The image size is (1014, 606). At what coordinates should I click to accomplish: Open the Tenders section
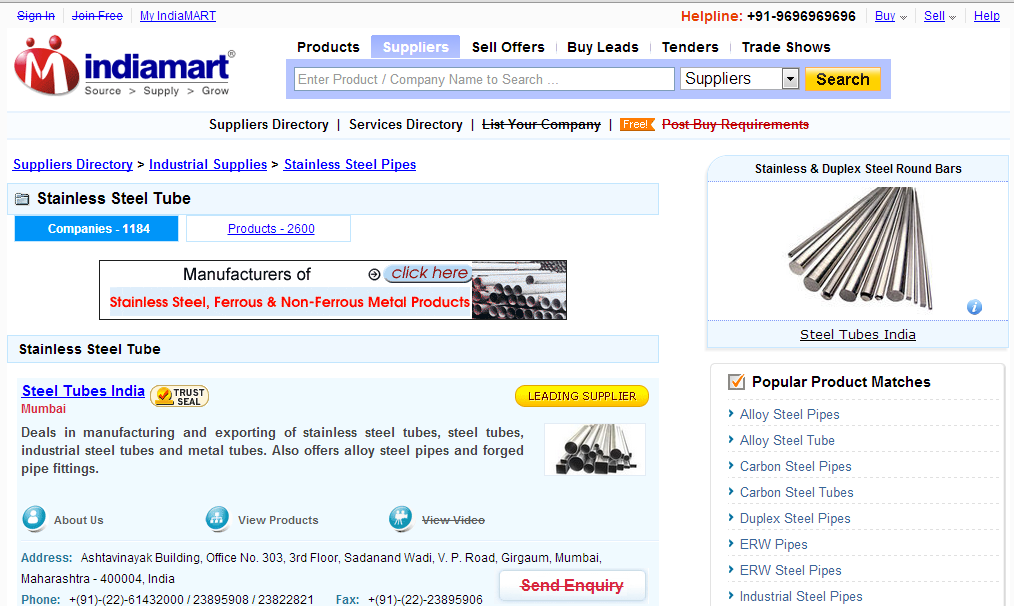click(x=689, y=47)
